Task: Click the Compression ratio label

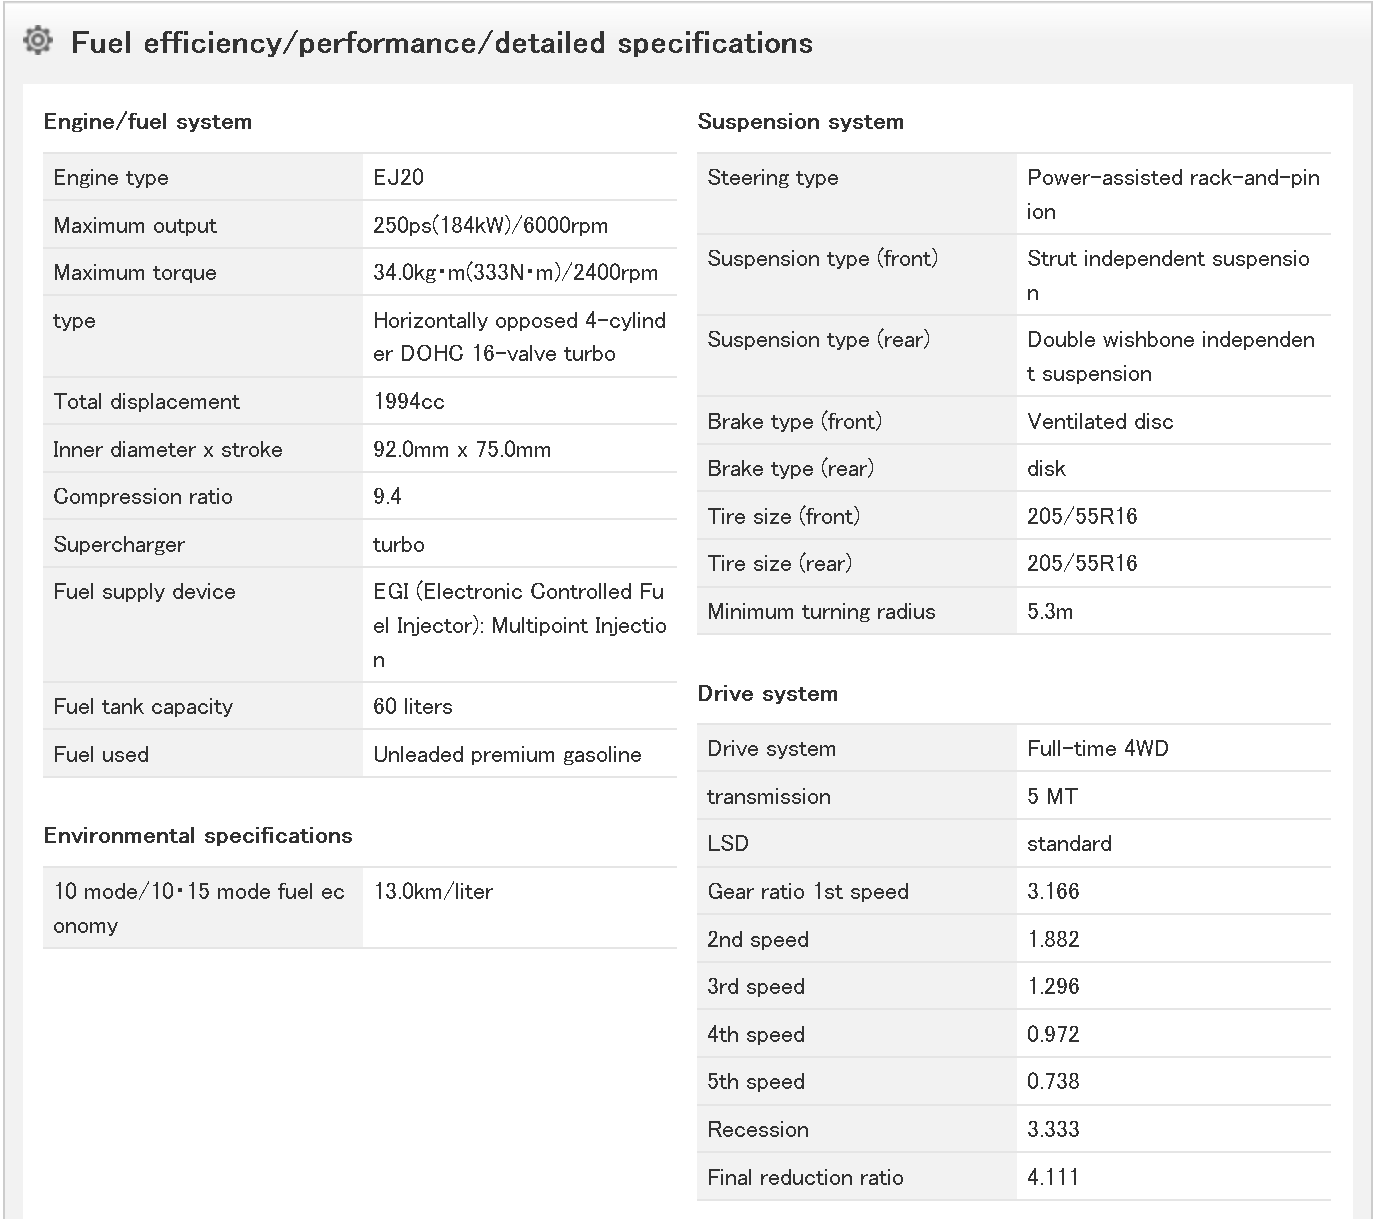Action: [143, 497]
